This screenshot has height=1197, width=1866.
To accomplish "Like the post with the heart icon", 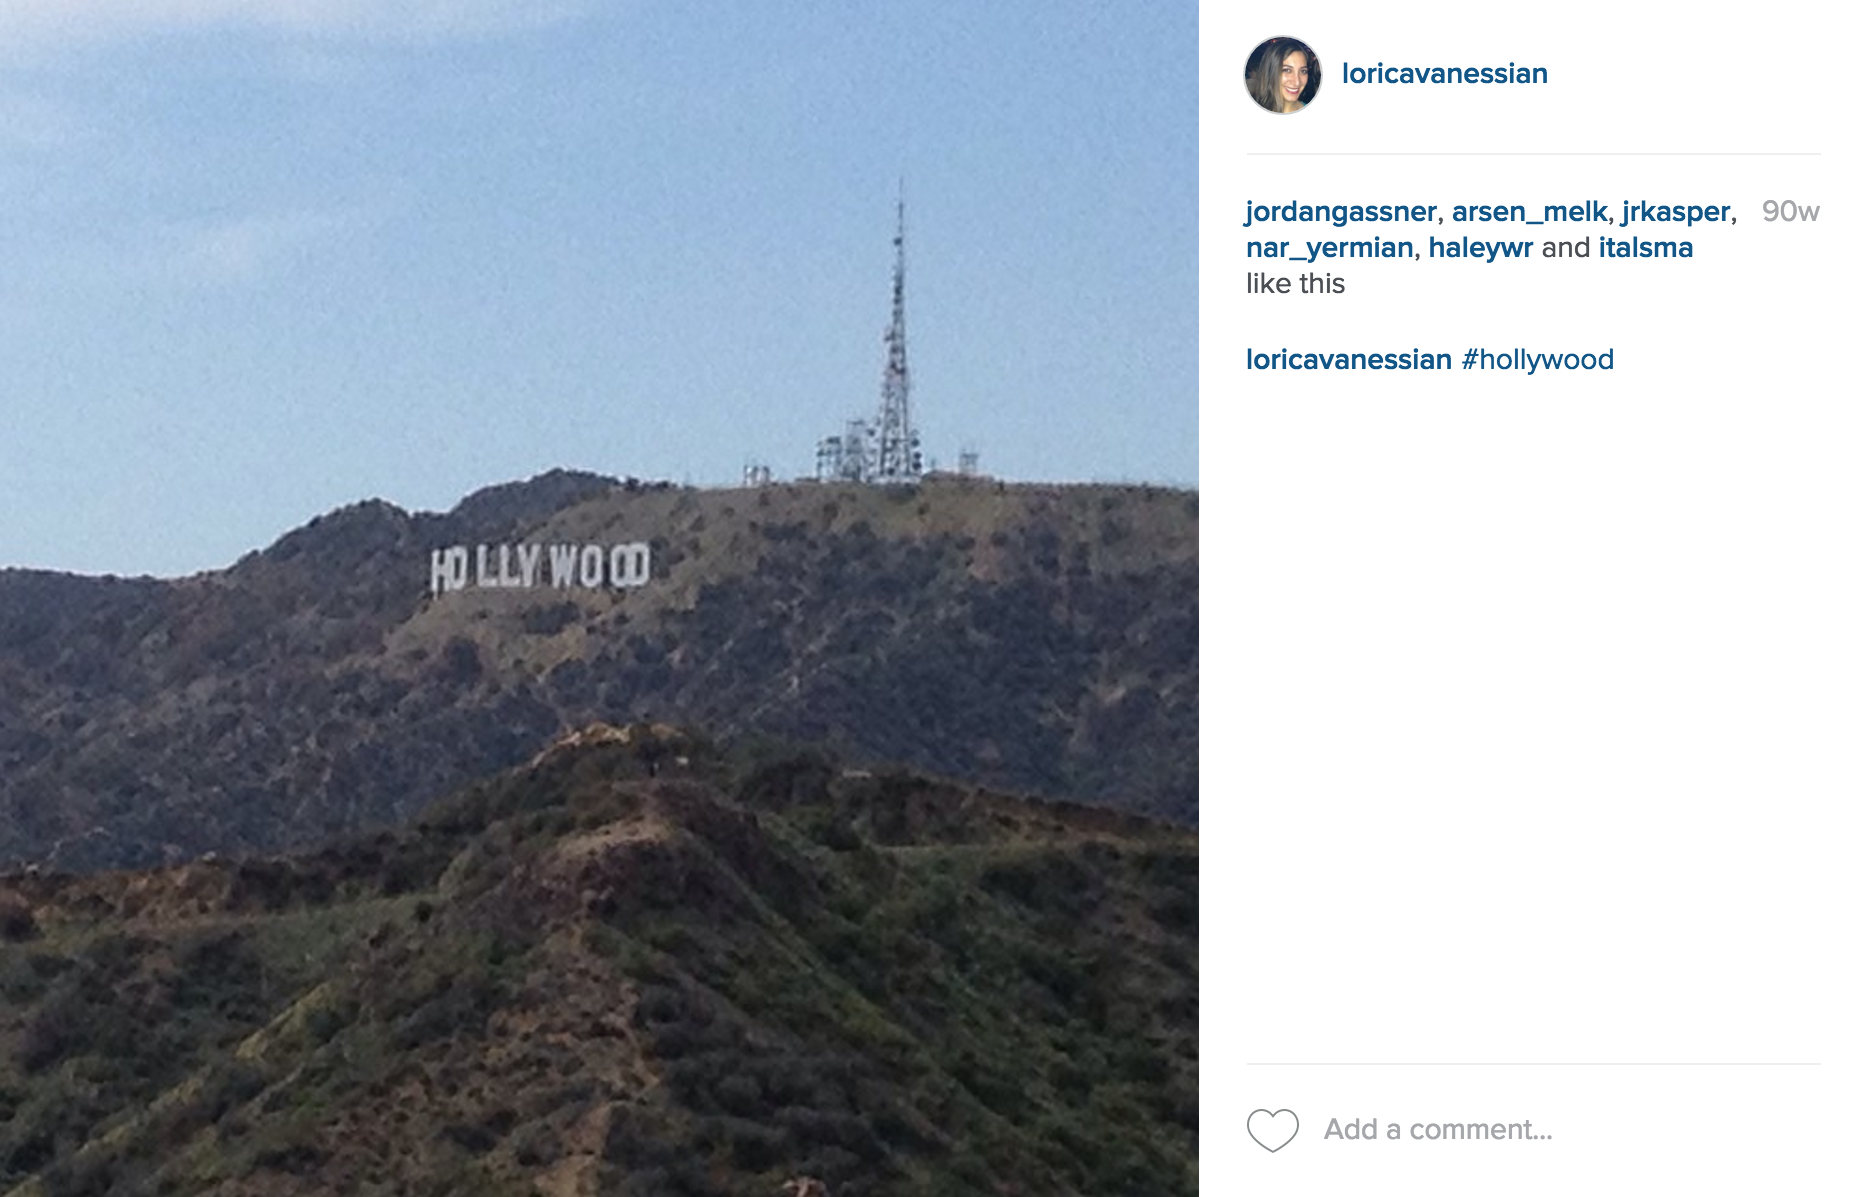I will tap(1272, 1130).
